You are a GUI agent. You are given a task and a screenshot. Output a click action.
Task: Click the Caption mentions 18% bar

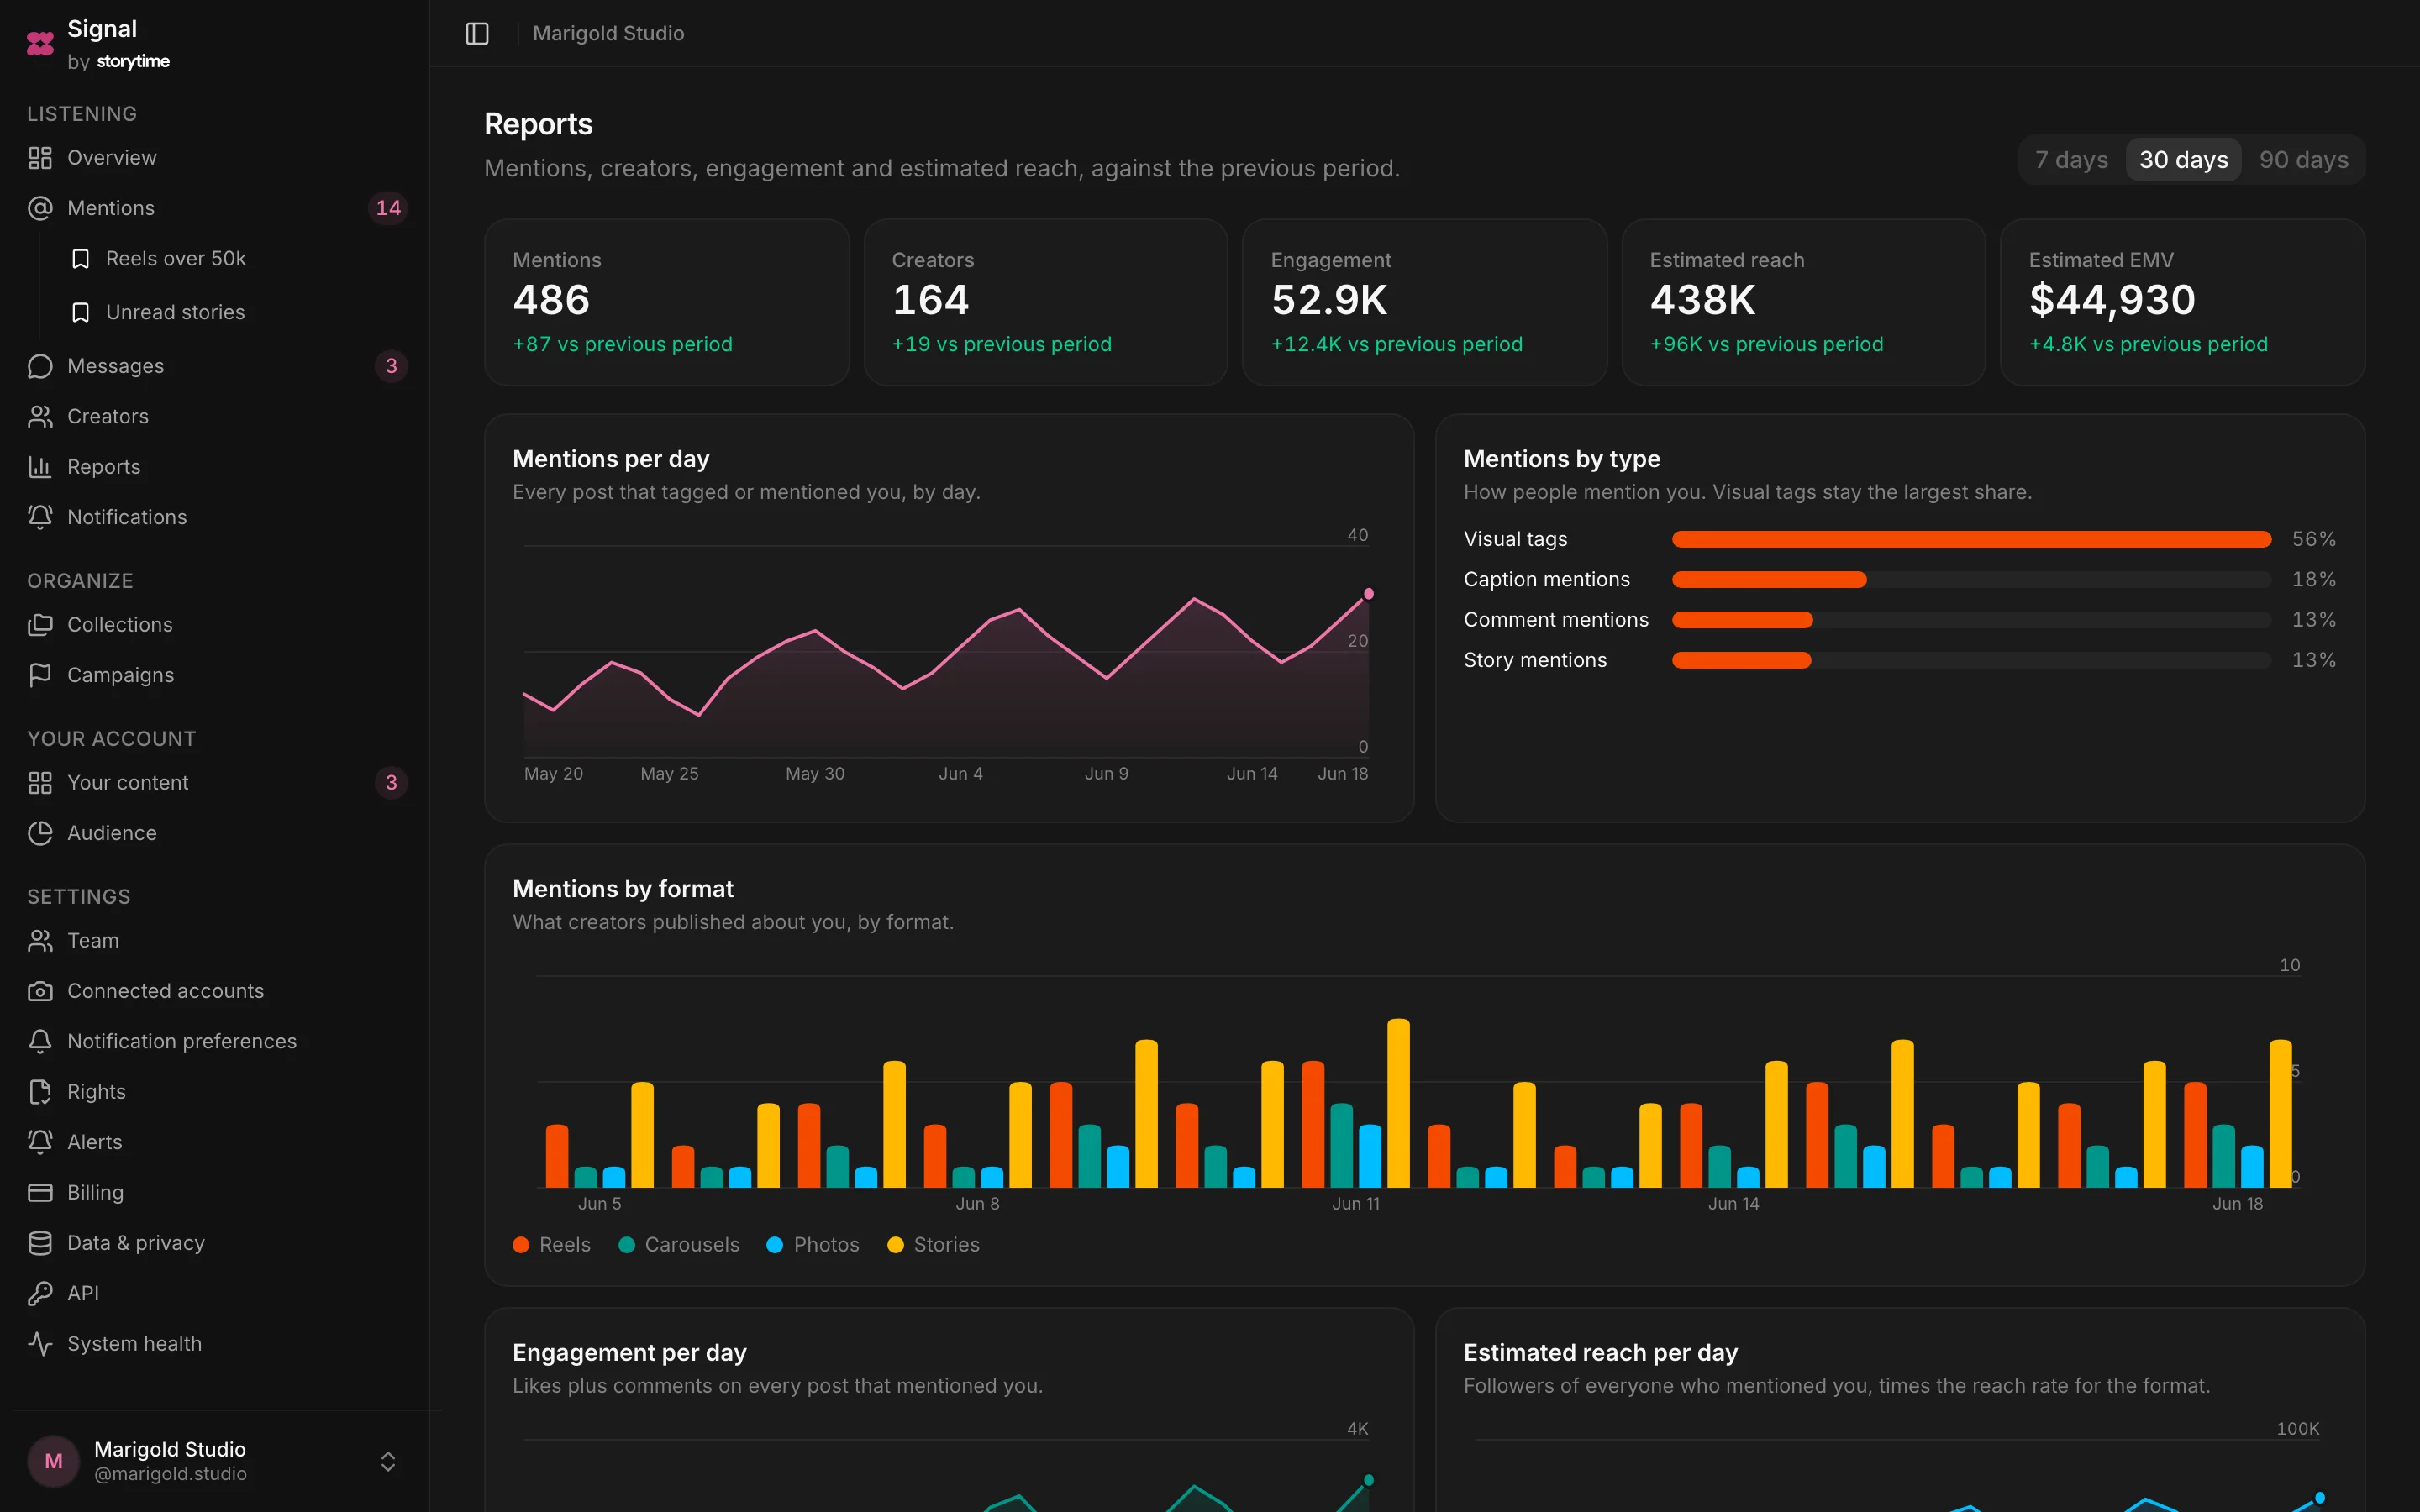coord(1769,580)
